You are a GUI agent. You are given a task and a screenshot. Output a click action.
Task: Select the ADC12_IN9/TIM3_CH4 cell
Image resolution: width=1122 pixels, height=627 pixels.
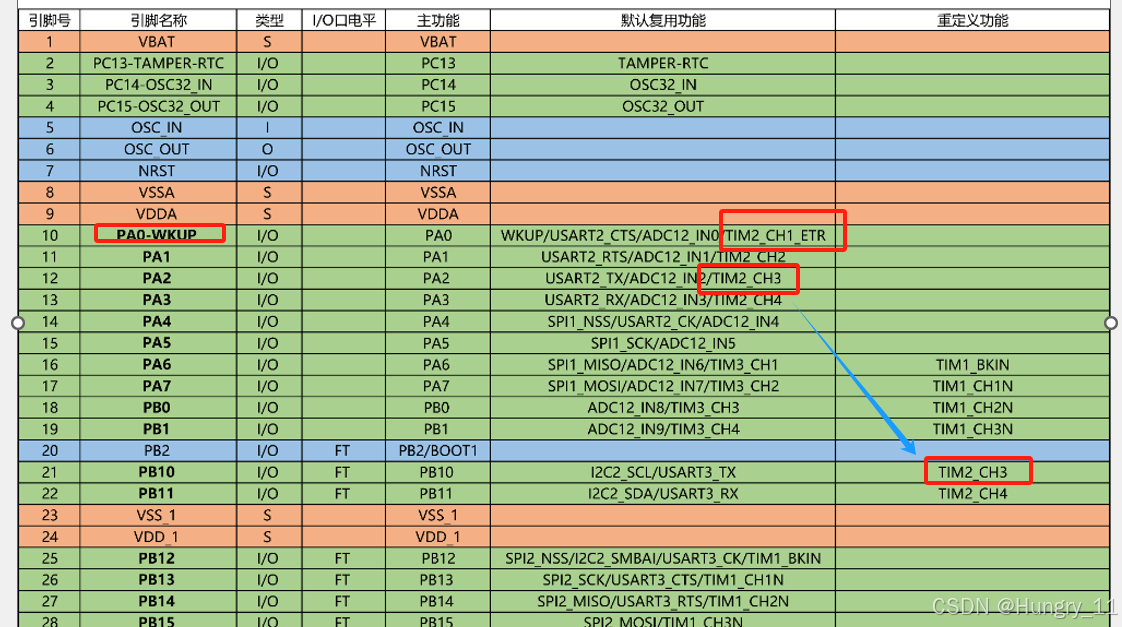(x=663, y=429)
